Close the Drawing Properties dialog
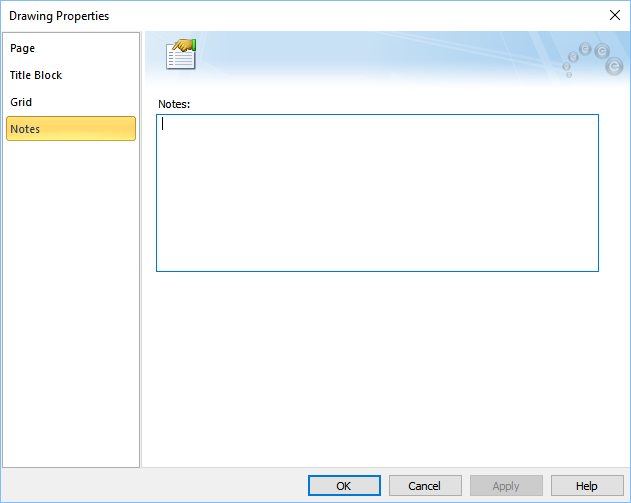 click(613, 15)
